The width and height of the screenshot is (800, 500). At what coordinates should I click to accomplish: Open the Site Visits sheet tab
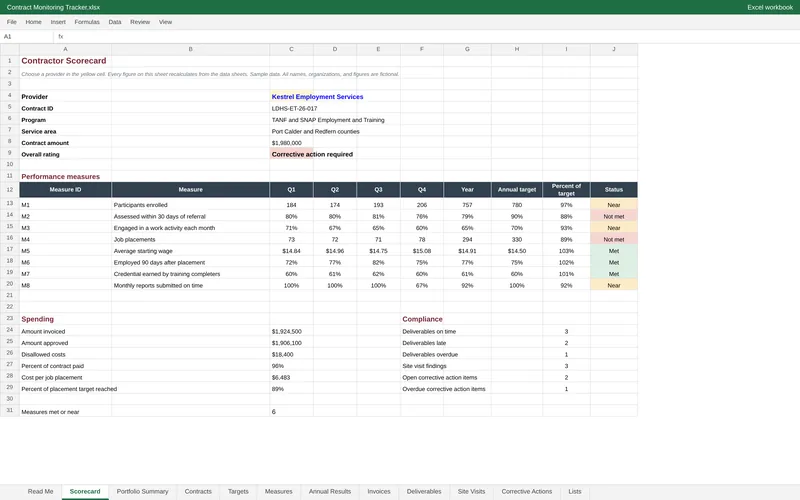(x=471, y=491)
